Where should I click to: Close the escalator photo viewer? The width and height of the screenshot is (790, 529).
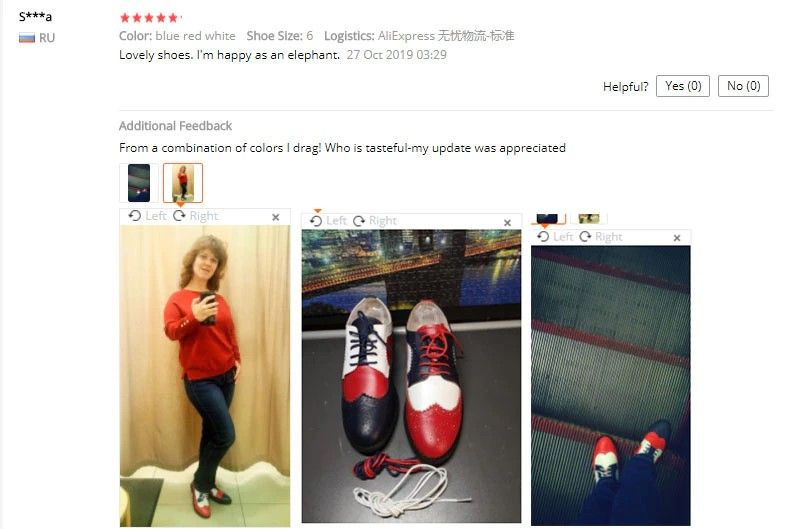[677, 238]
